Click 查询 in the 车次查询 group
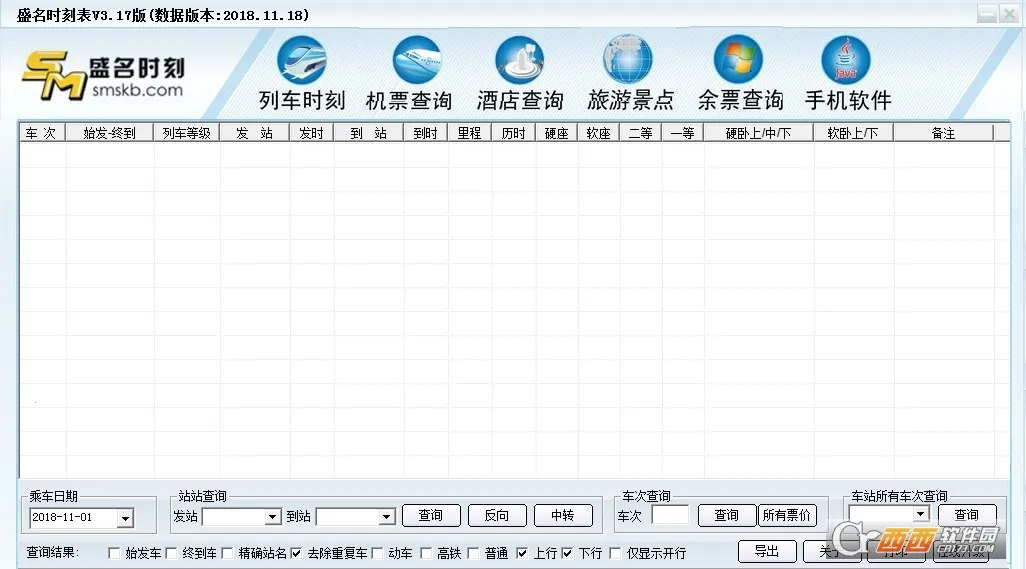The height and width of the screenshot is (569, 1026). (727, 515)
